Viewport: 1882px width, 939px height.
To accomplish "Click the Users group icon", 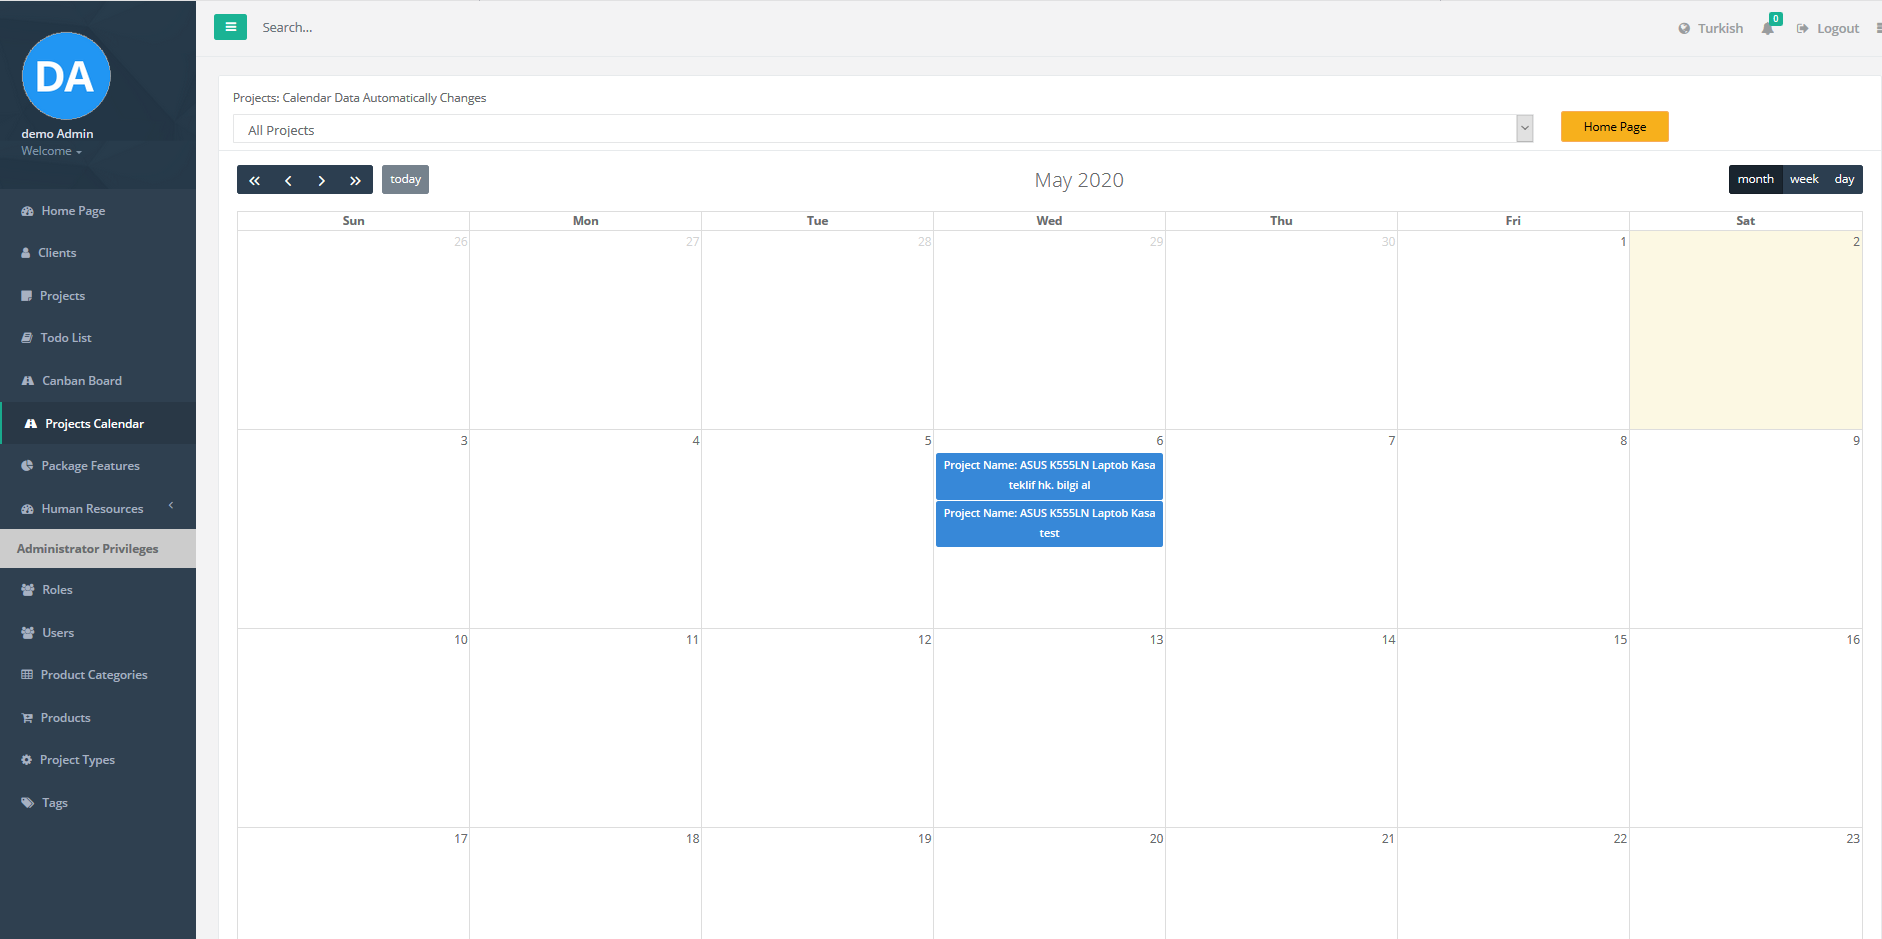I will (x=28, y=633).
